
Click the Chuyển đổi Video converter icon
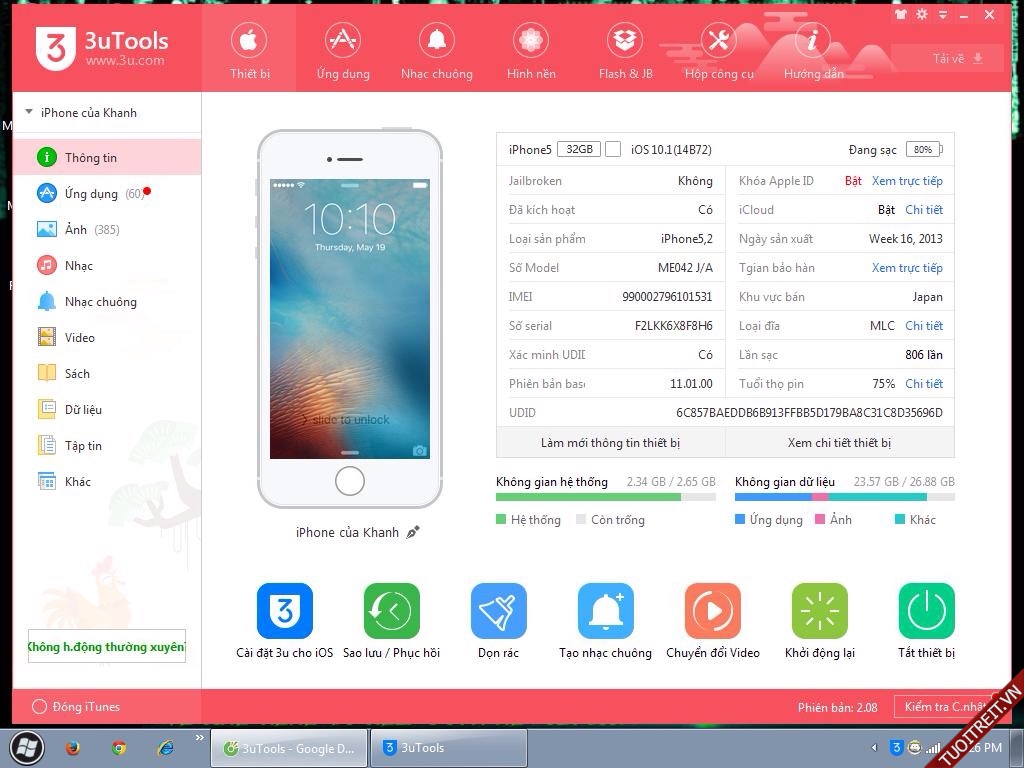tap(712, 611)
